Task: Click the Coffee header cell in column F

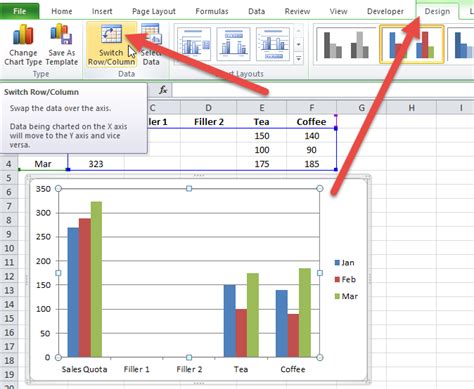Action: pyautogui.click(x=311, y=122)
